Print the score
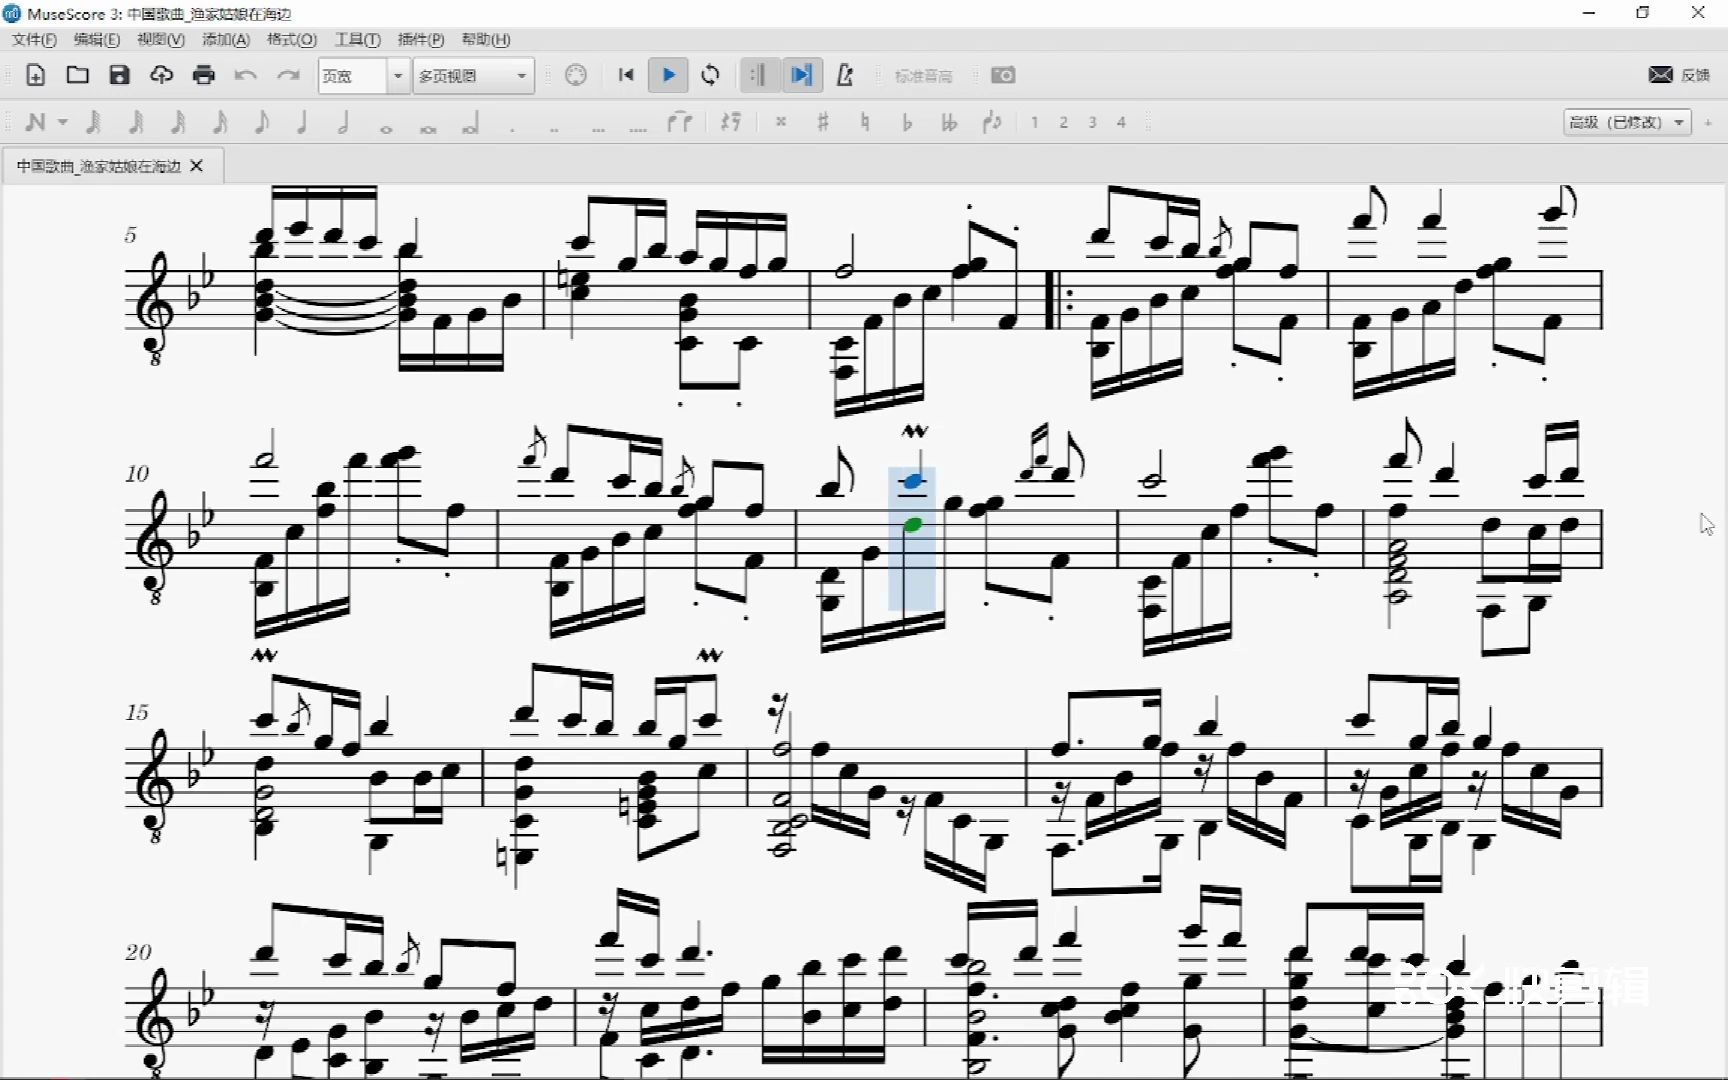Viewport: 1728px width, 1080px height. (204, 75)
